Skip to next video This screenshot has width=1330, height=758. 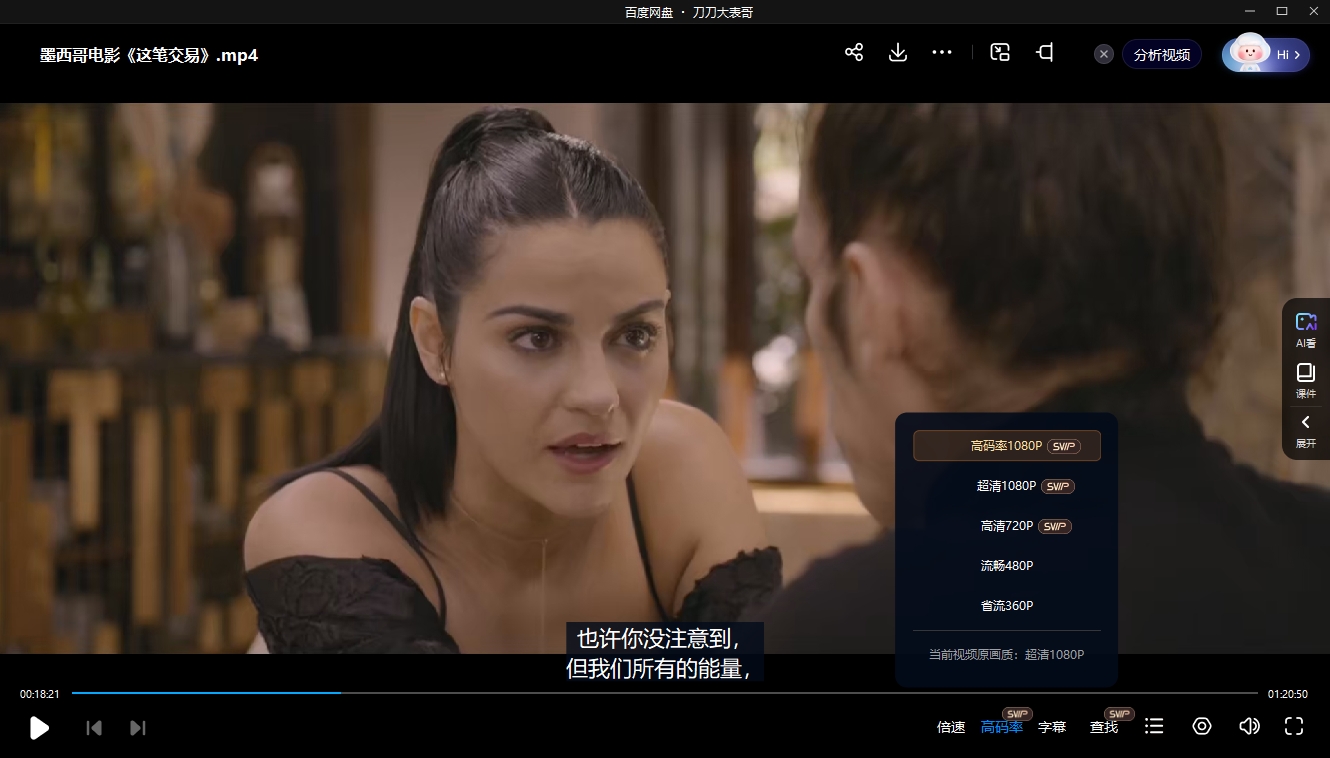pyautogui.click(x=138, y=728)
